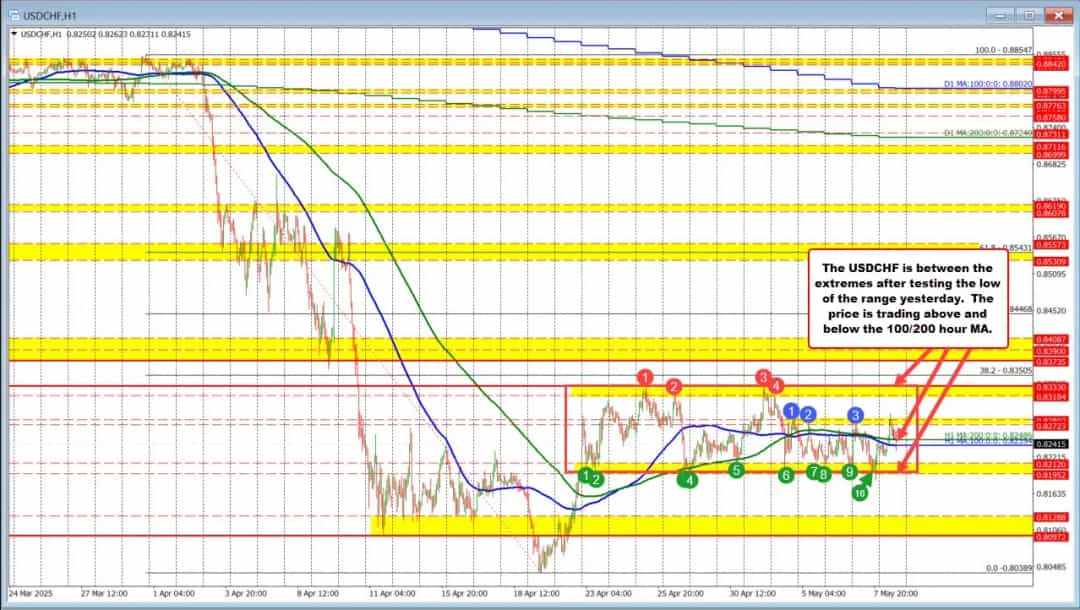
Task: Select red marker 1 at the range top
Action: (646, 377)
